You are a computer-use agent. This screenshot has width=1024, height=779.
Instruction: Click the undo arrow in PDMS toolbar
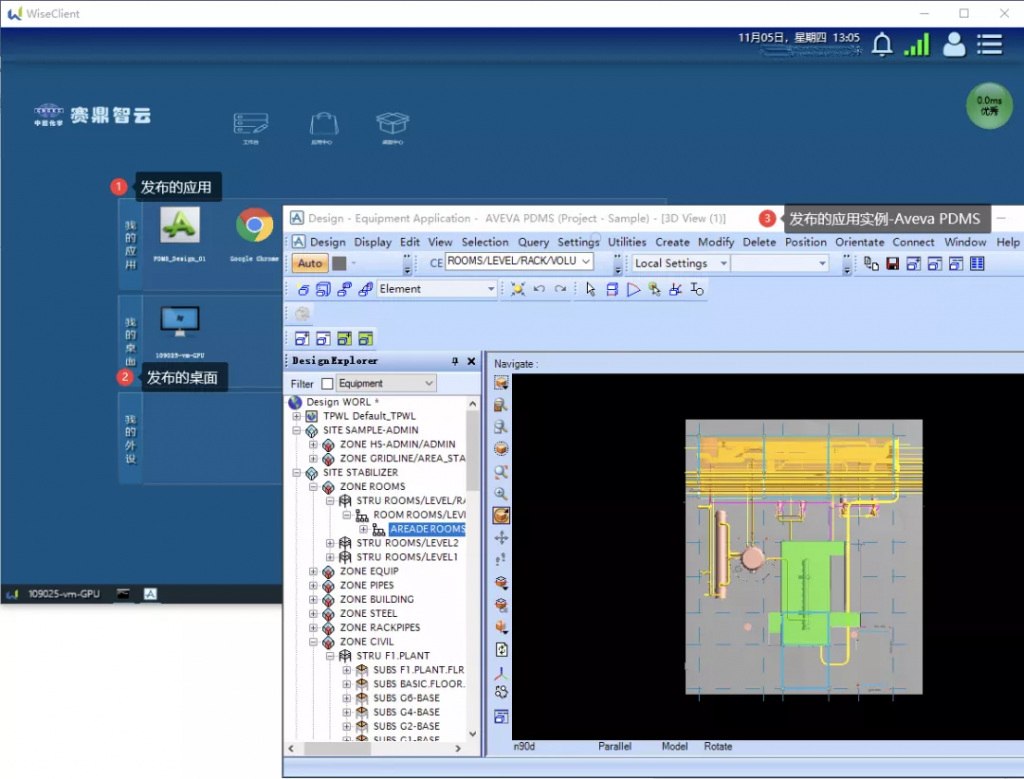[539, 289]
